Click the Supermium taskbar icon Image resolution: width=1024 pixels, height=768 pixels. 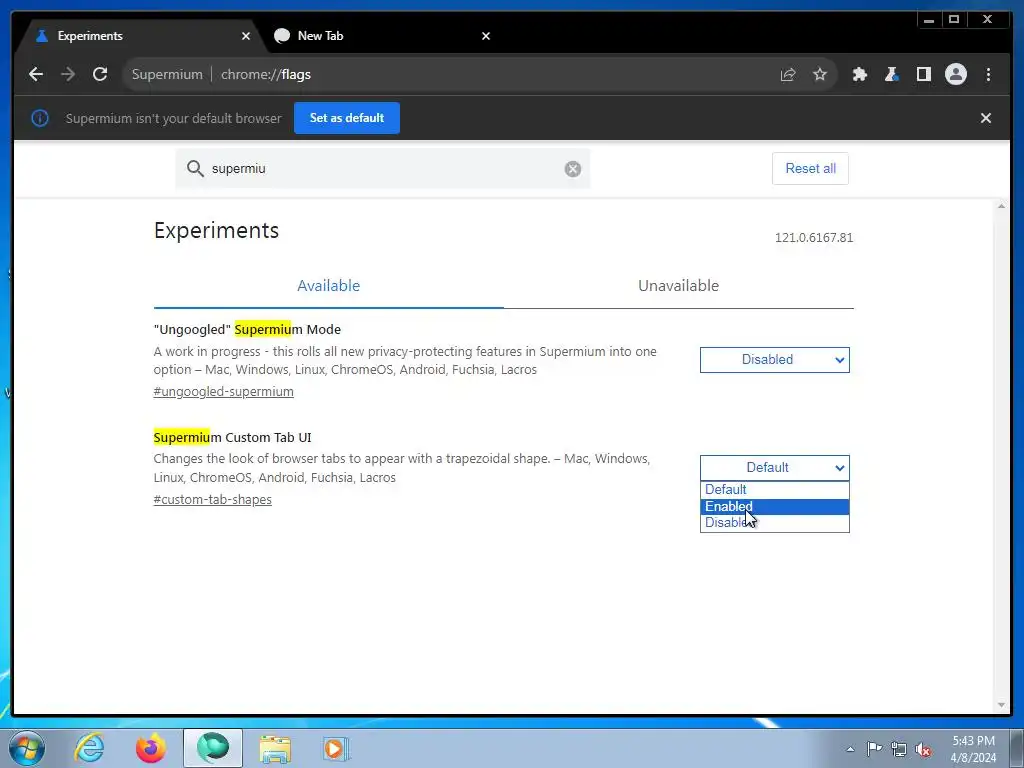(x=213, y=748)
